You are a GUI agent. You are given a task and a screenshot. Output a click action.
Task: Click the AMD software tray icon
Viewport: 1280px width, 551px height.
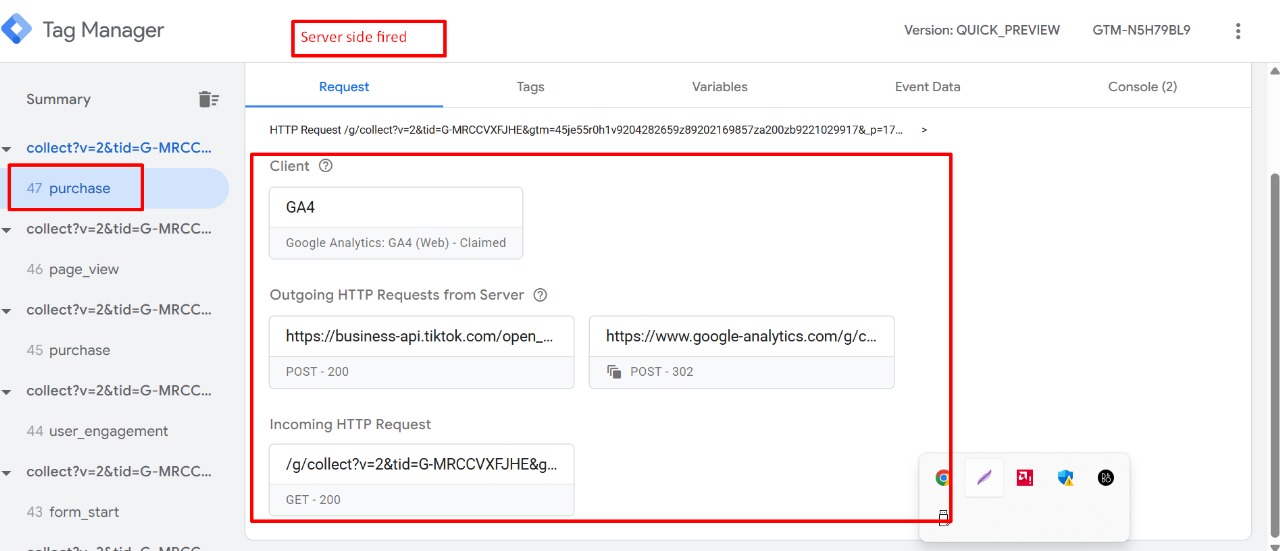click(x=1025, y=478)
